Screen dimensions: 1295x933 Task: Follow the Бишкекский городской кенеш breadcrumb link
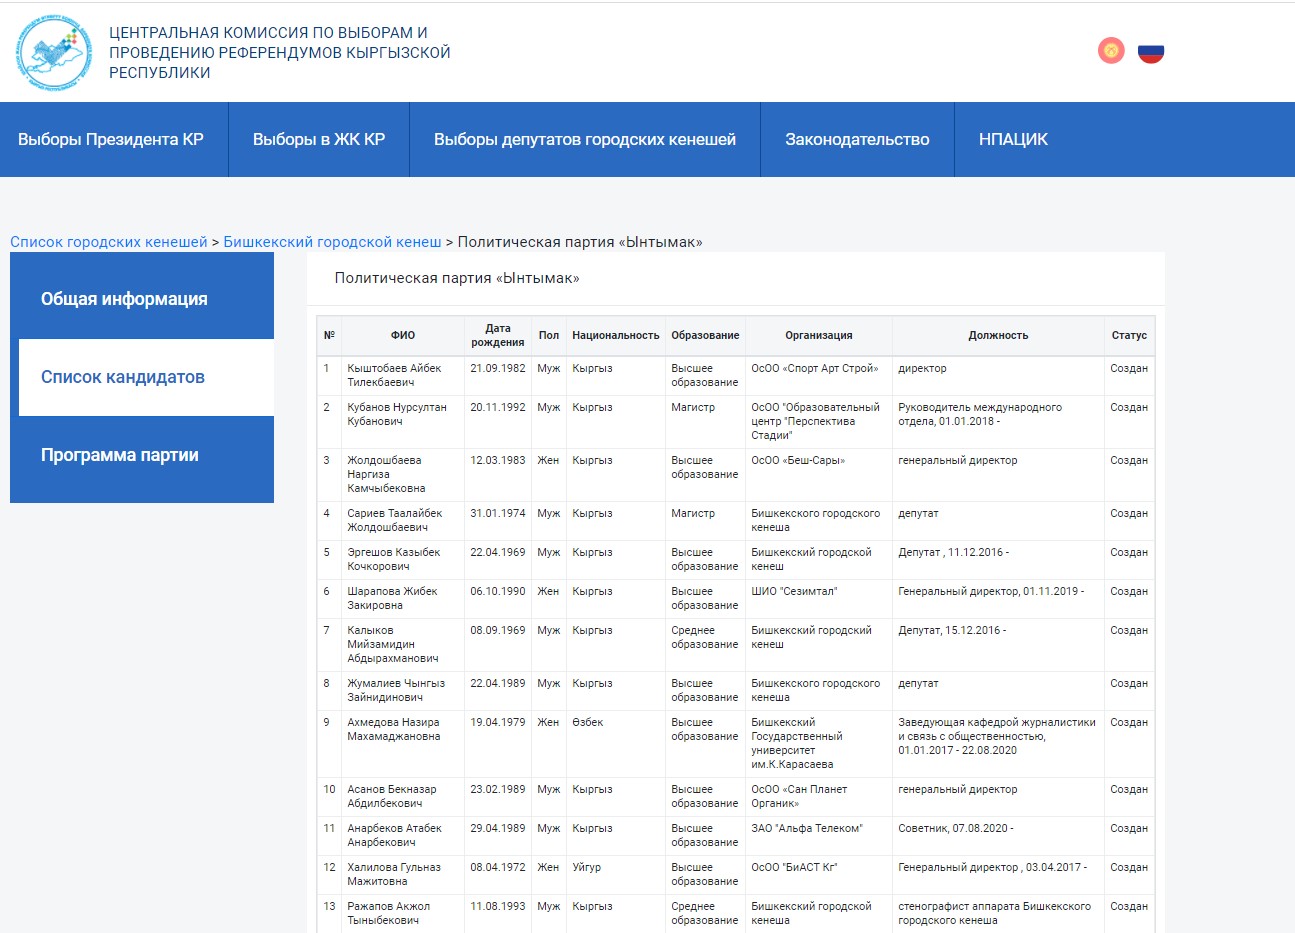point(332,242)
